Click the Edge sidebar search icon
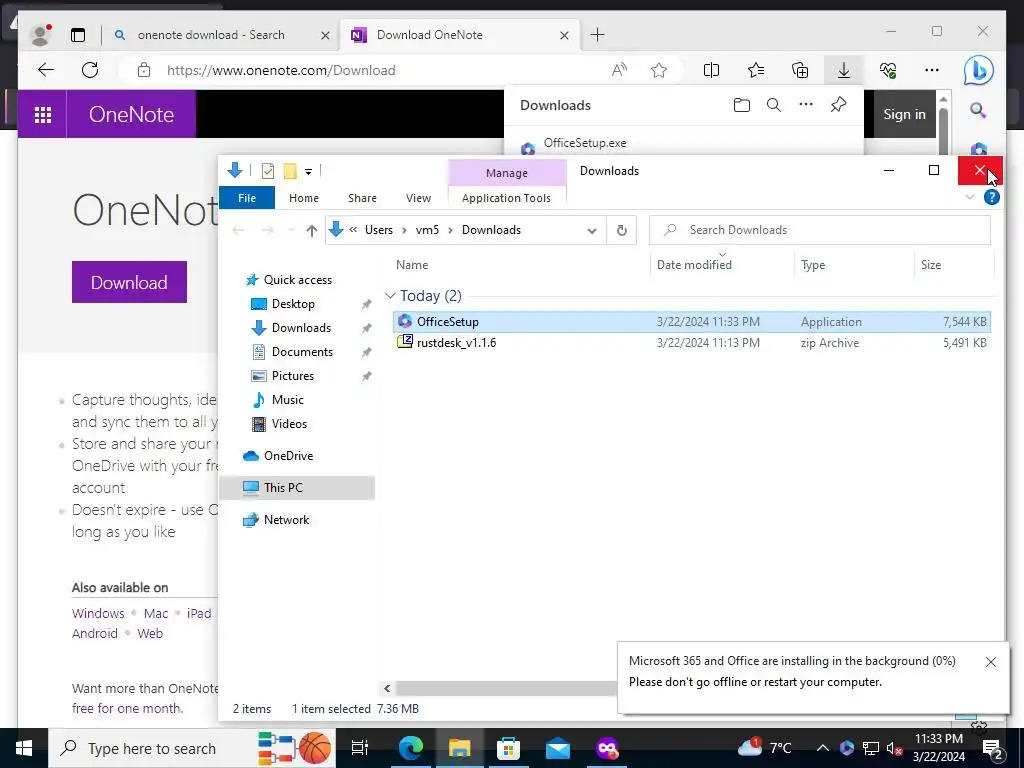Screen dimensions: 1024x768 coord(978,110)
